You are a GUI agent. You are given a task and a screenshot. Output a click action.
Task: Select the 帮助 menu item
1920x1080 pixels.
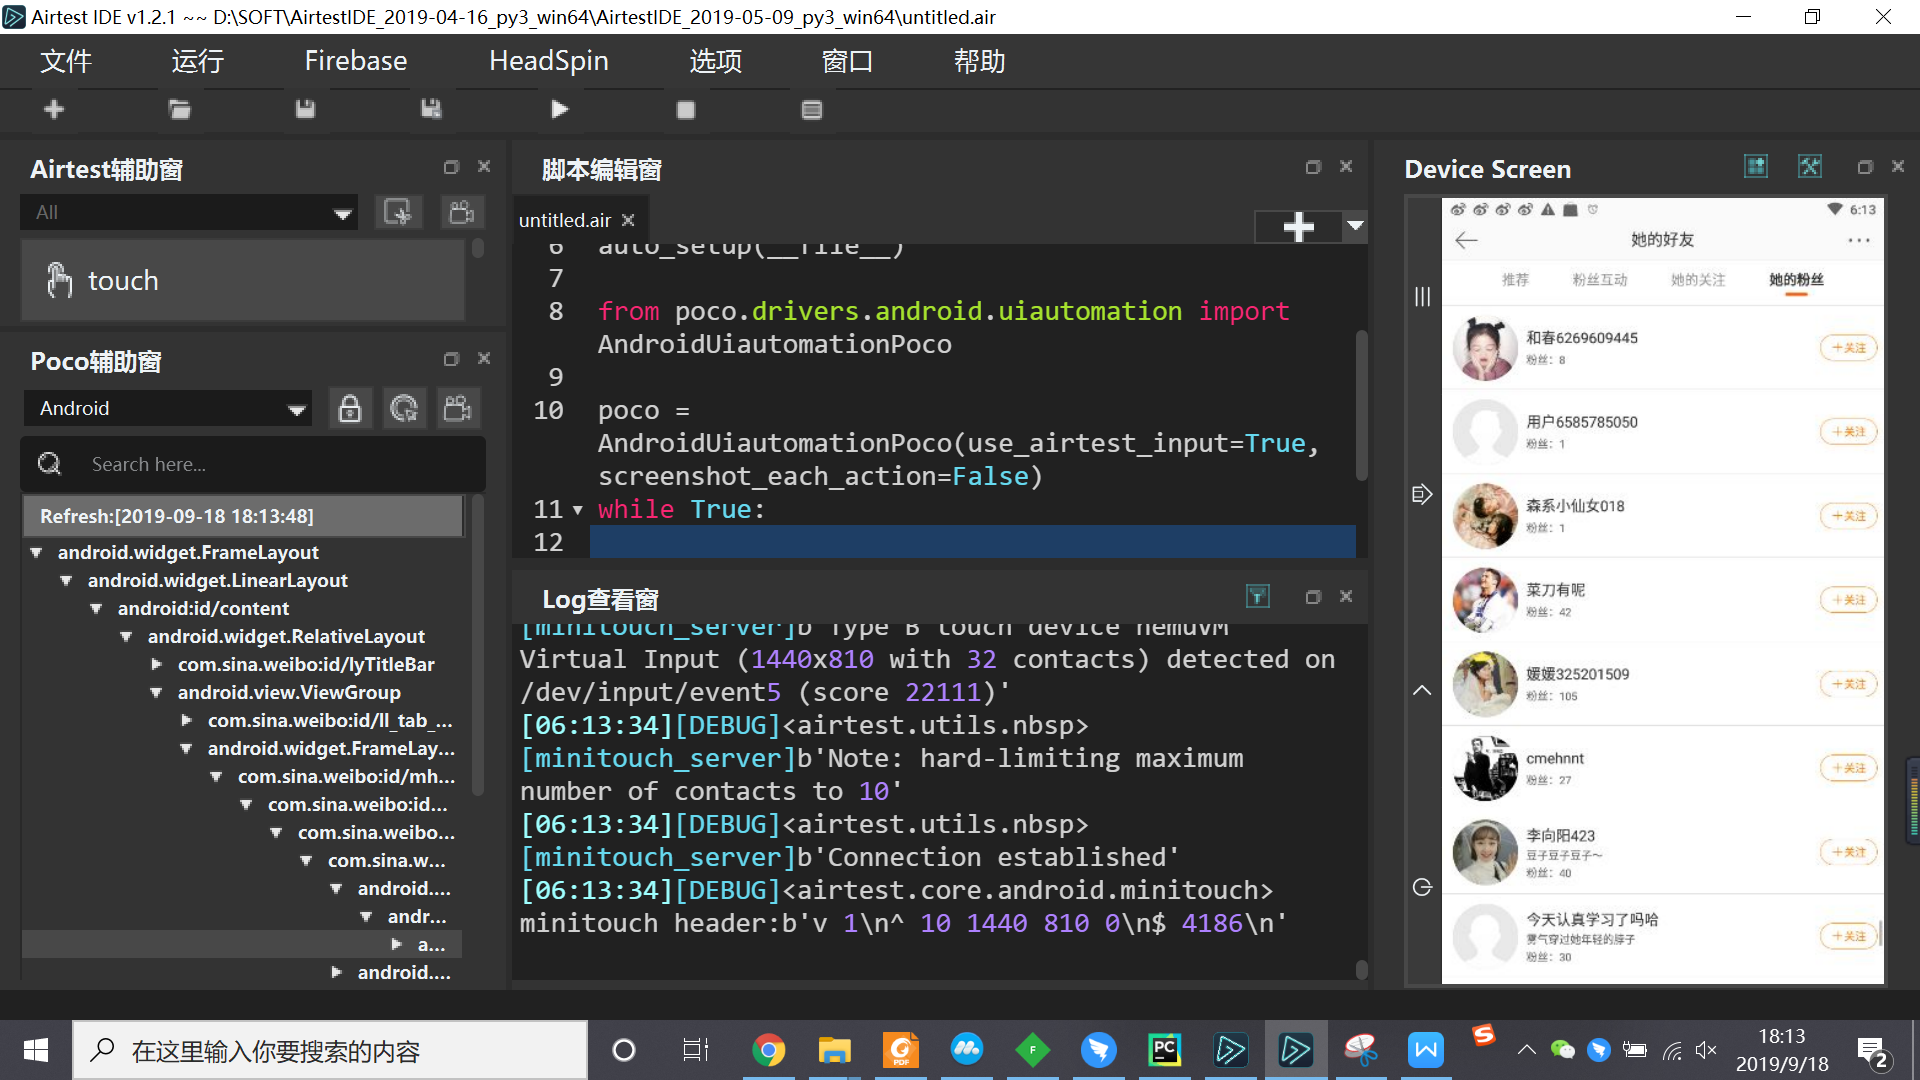[976, 61]
